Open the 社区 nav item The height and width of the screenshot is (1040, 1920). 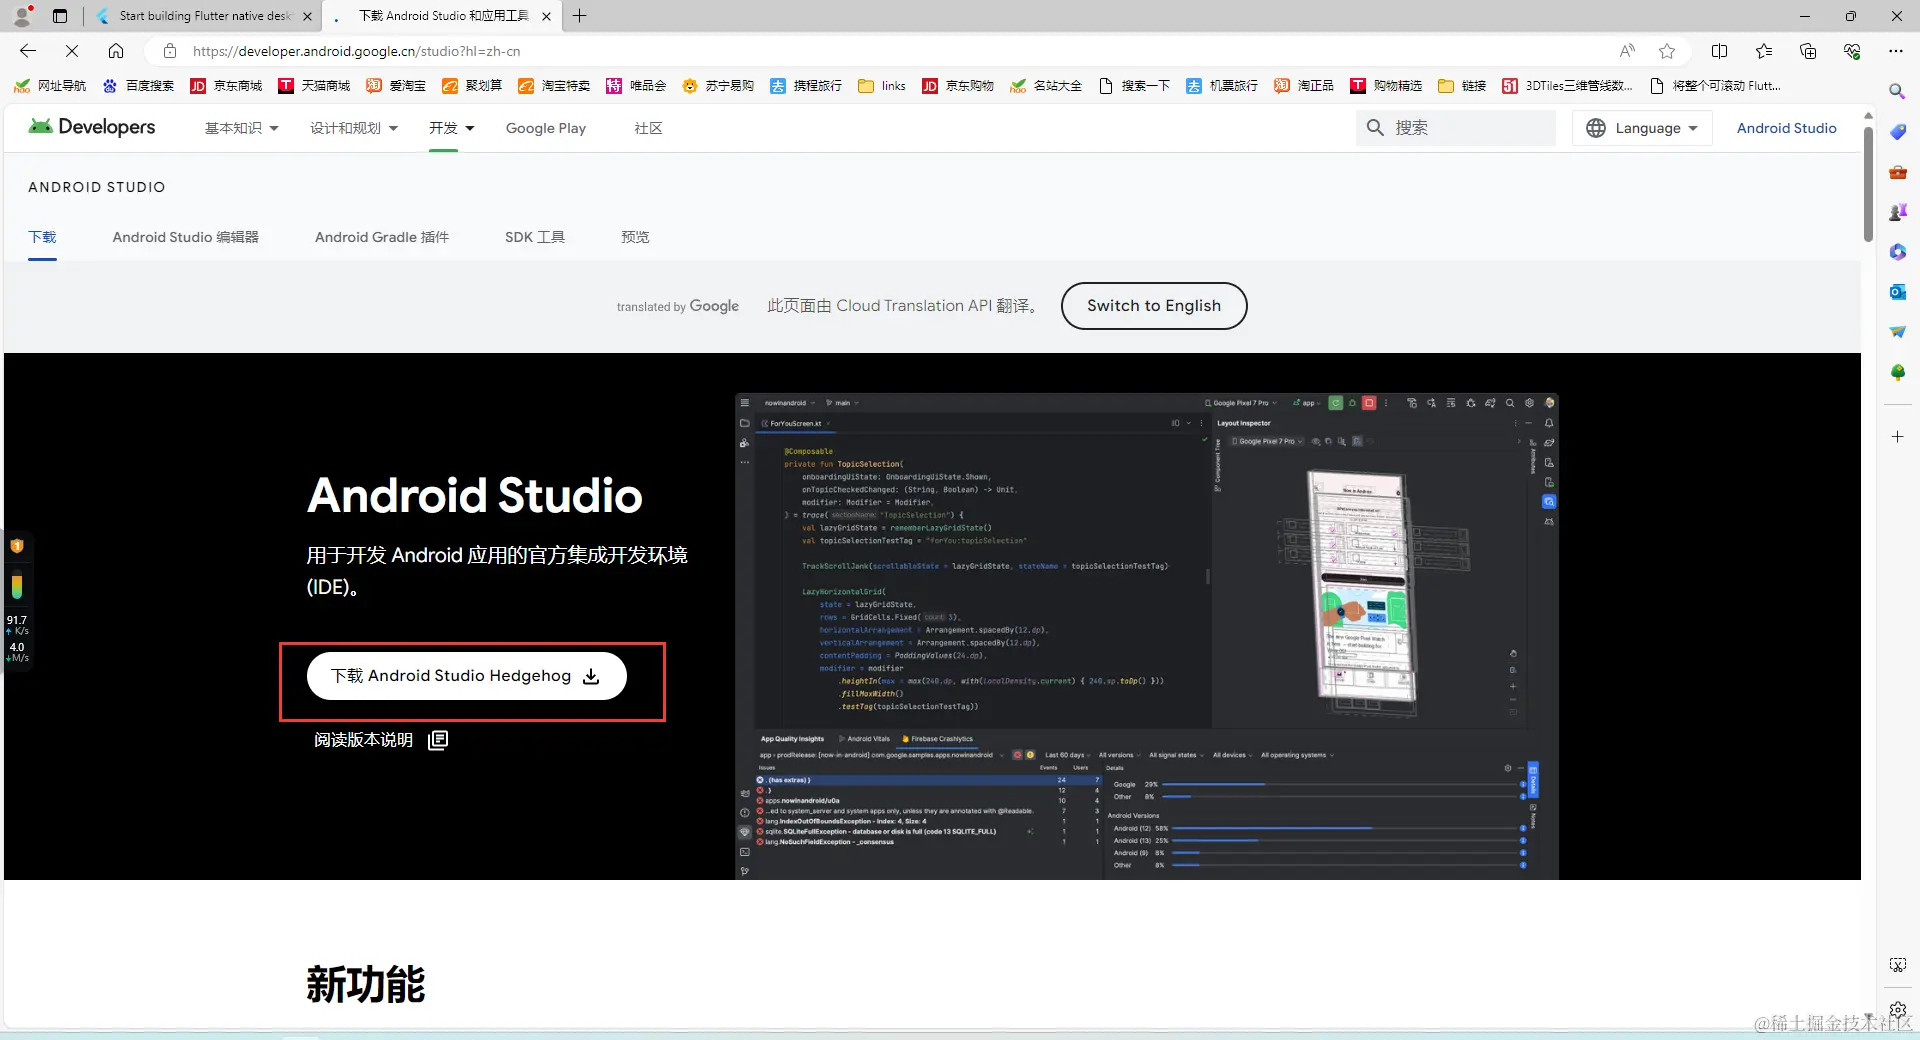(648, 128)
